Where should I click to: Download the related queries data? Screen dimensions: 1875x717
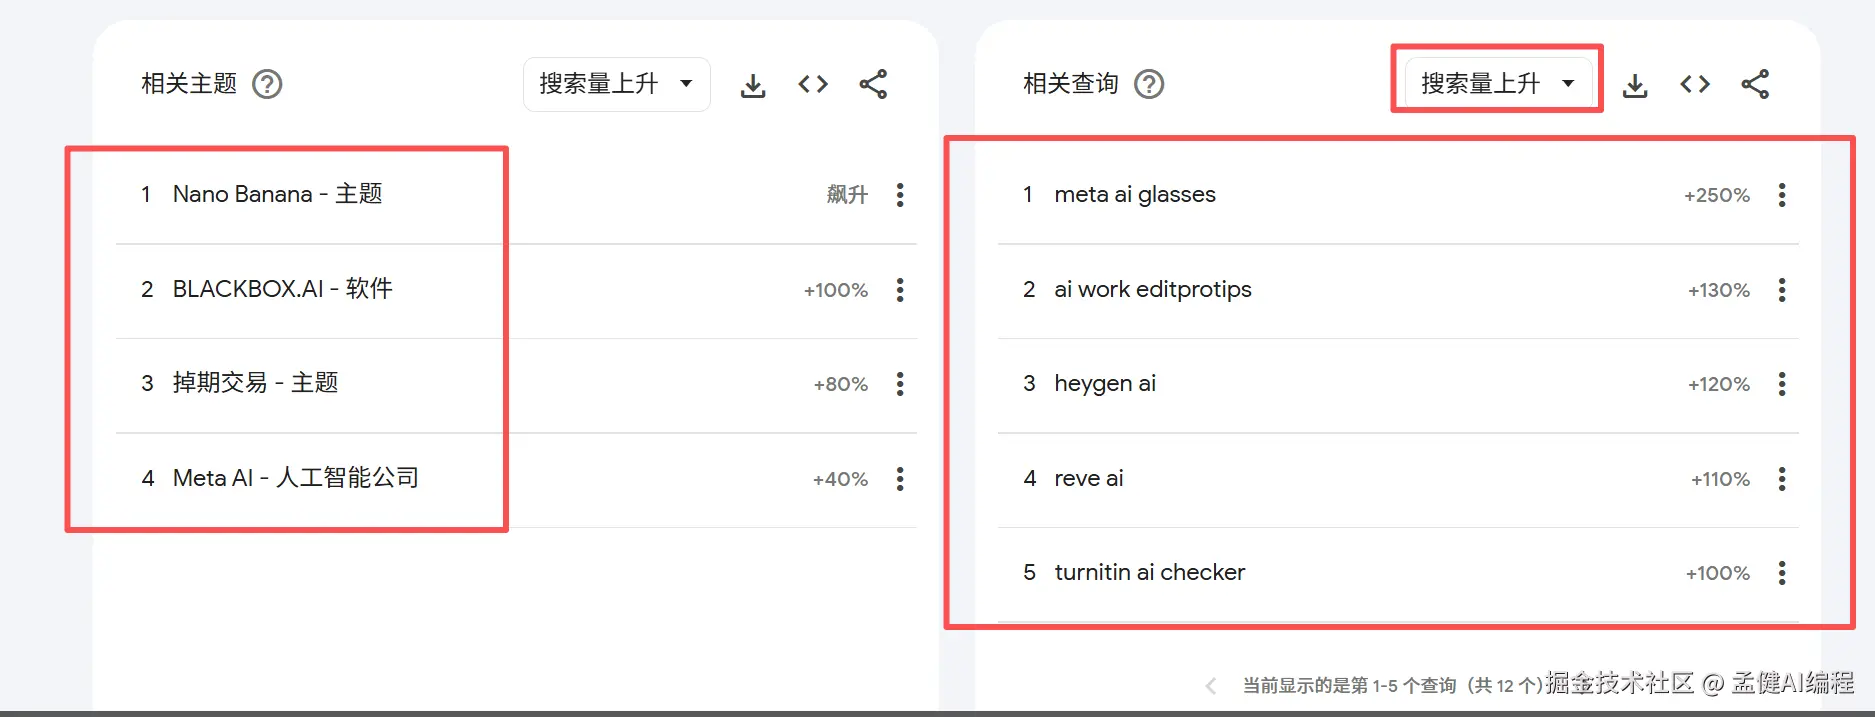[1635, 85]
